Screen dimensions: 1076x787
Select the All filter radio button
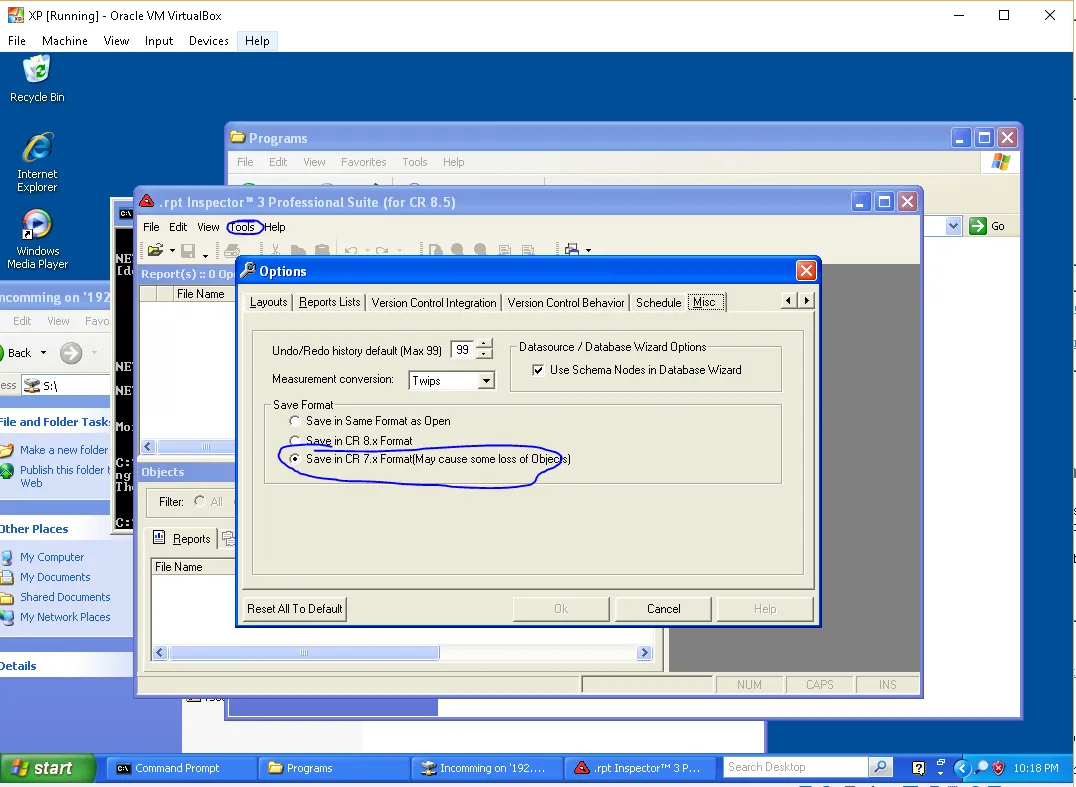pos(200,501)
